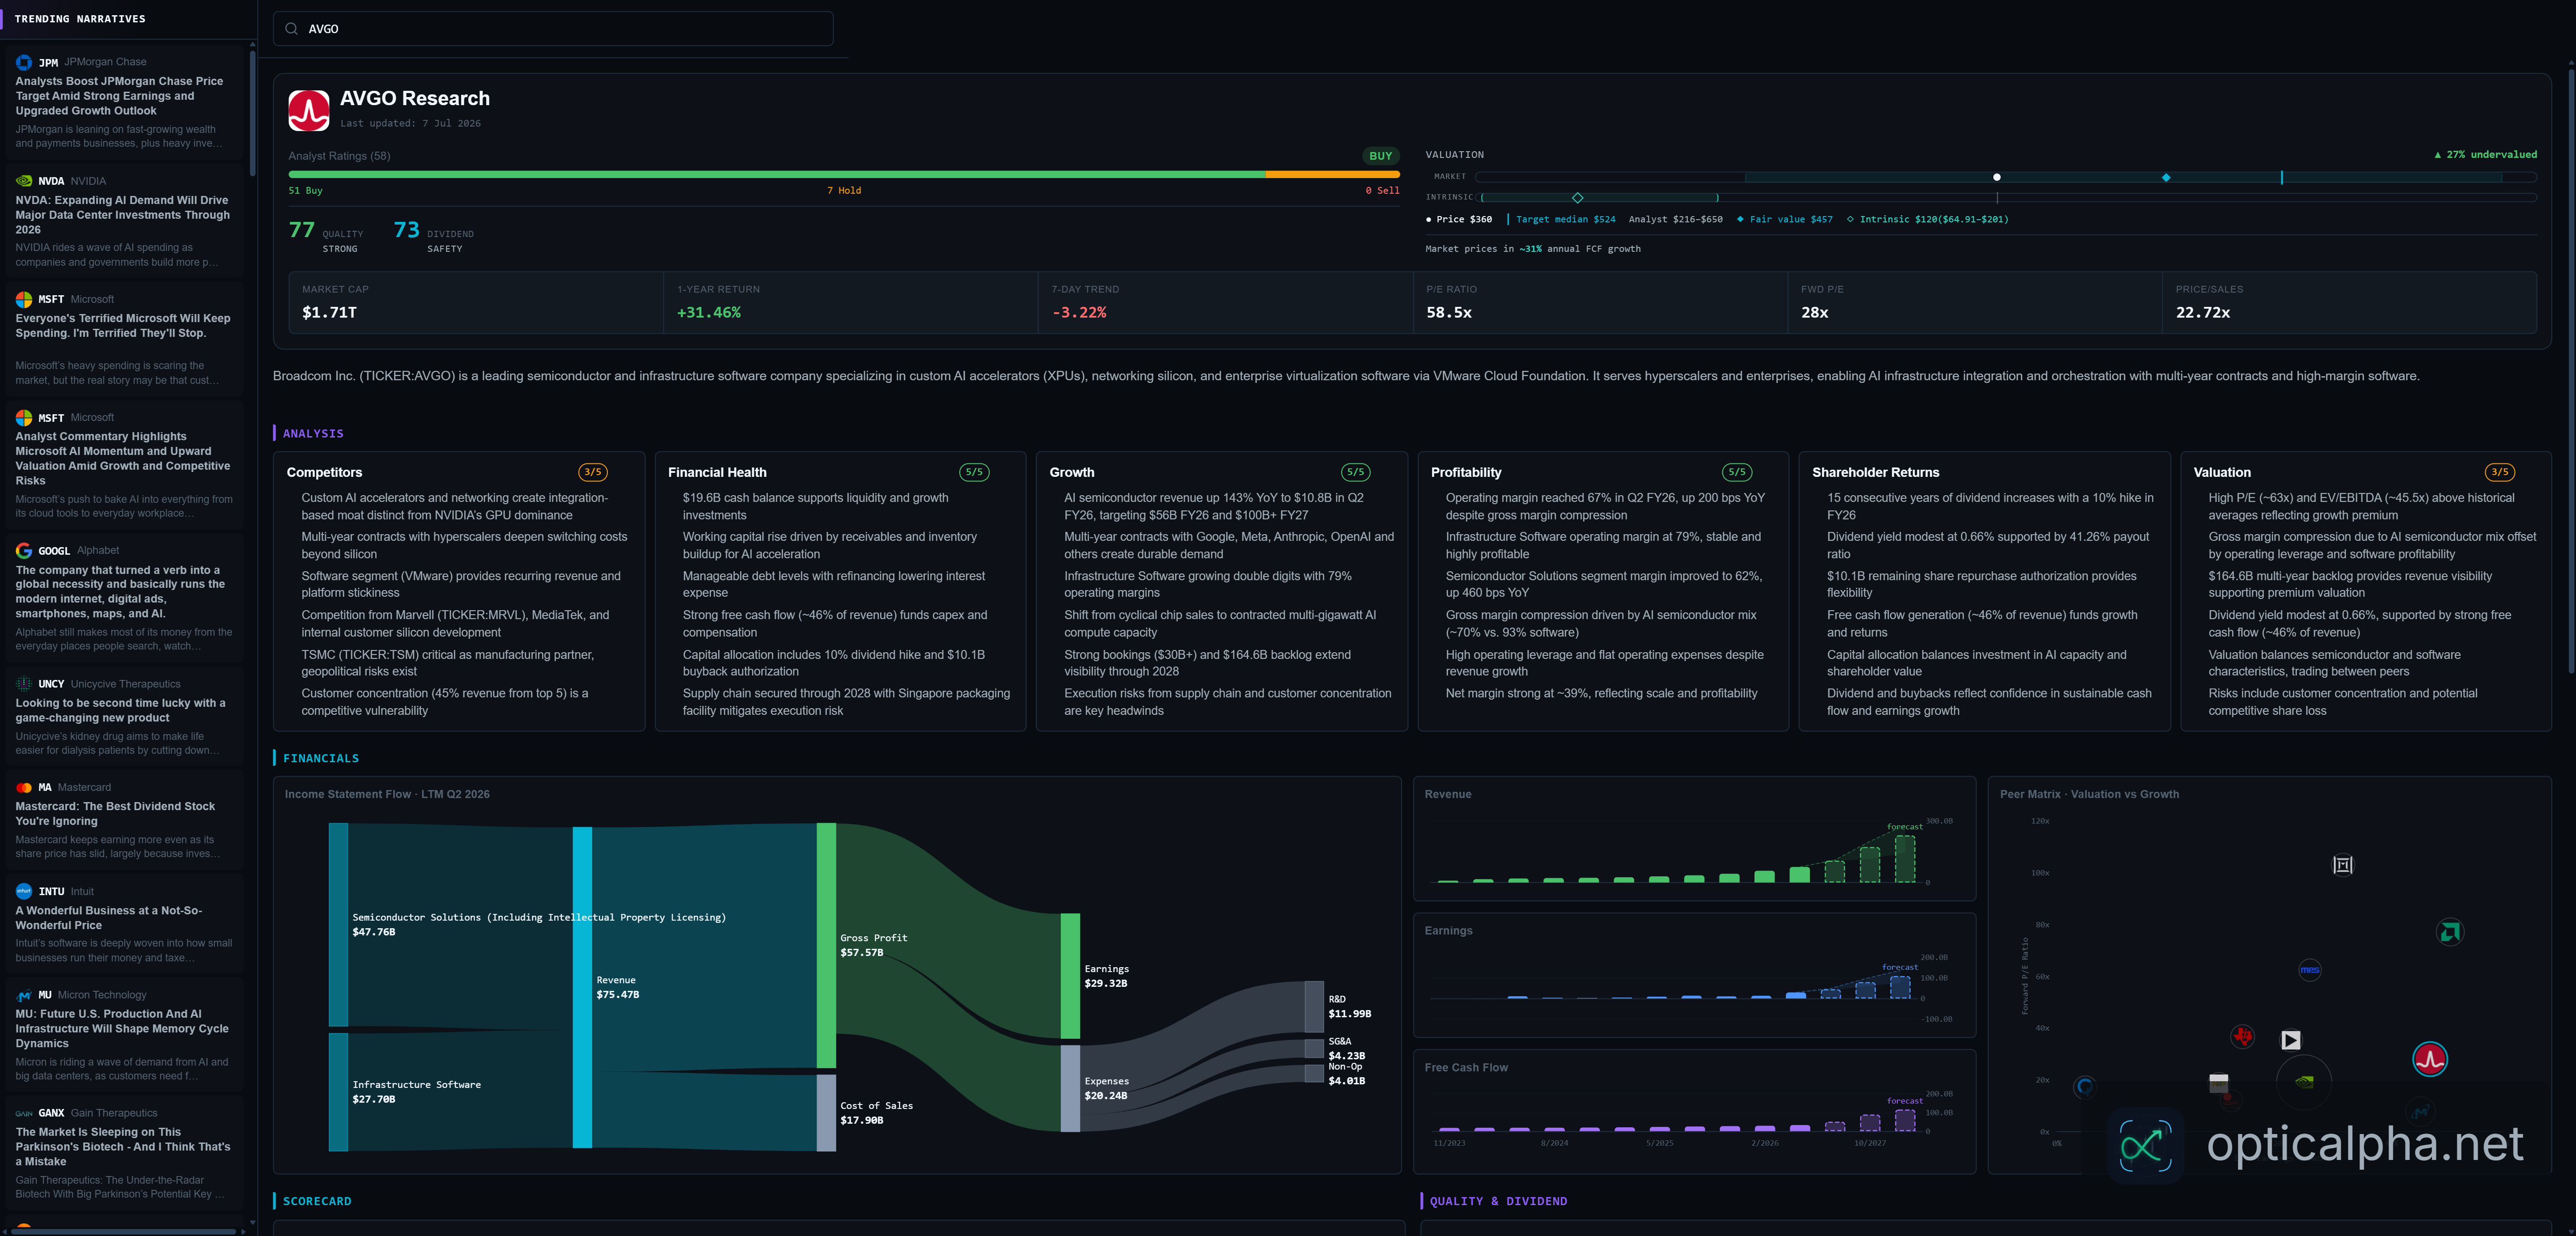Open the NVDA expanding AI demand headline
The image size is (2576, 1236).
(123, 215)
